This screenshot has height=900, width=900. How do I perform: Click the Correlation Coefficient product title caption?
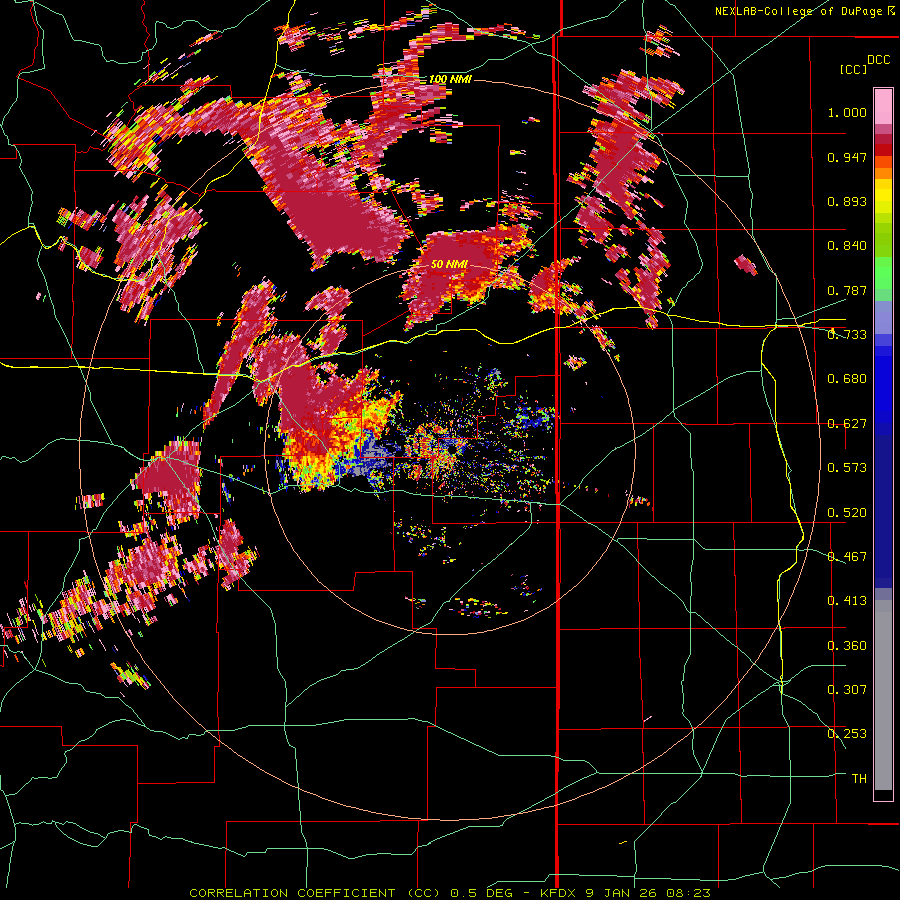click(450, 893)
